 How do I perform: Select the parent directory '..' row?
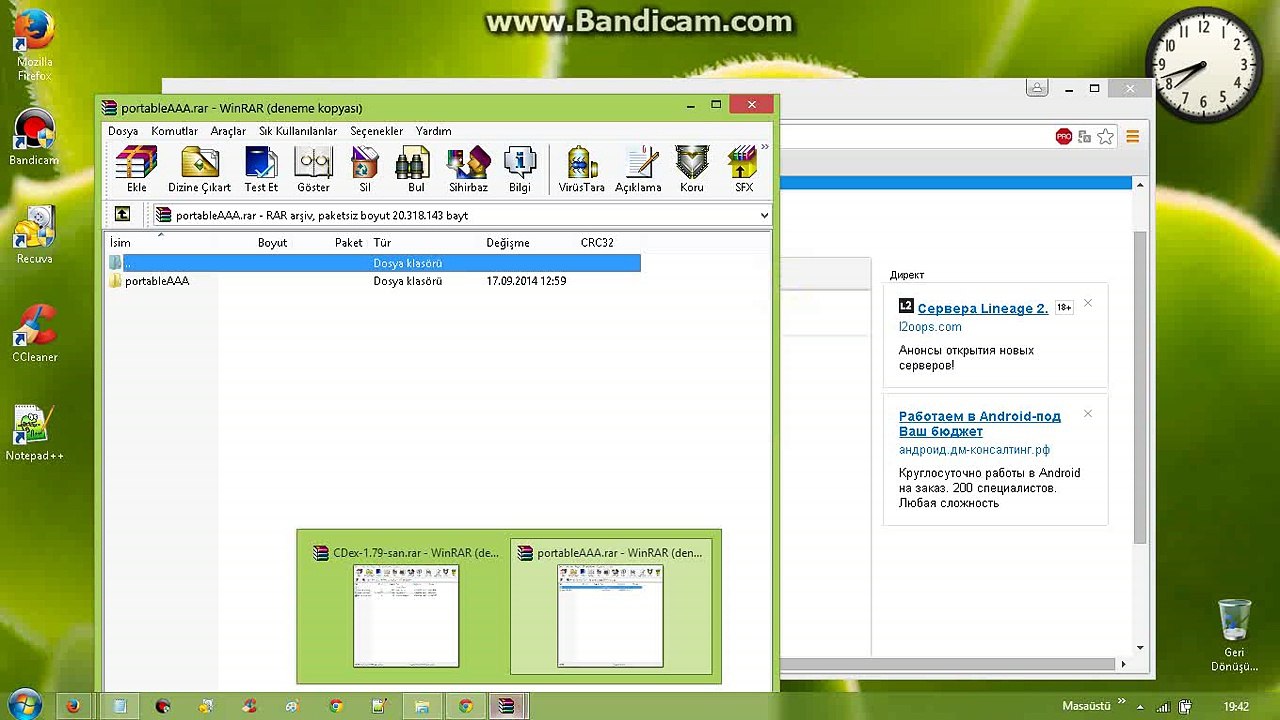pos(374,263)
